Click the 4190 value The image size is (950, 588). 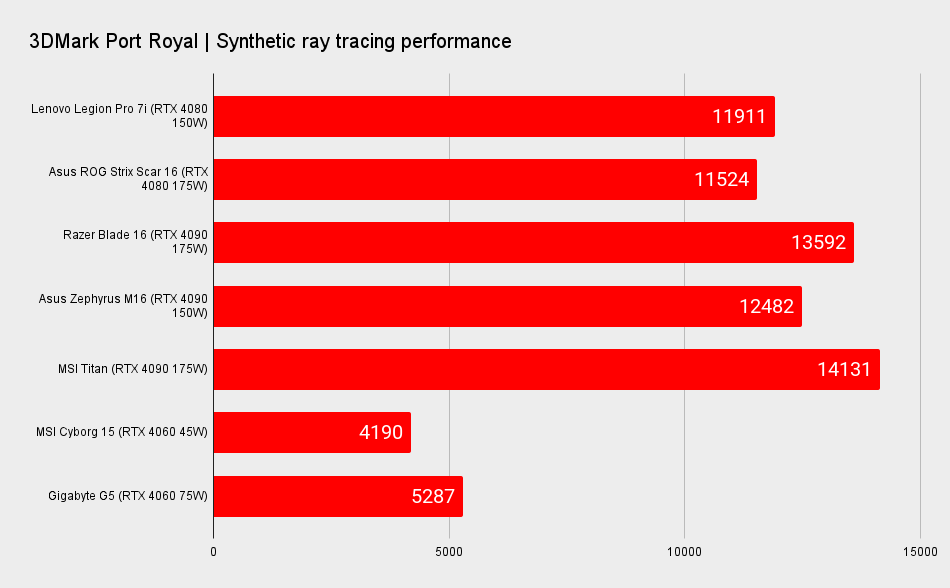click(x=380, y=432)
